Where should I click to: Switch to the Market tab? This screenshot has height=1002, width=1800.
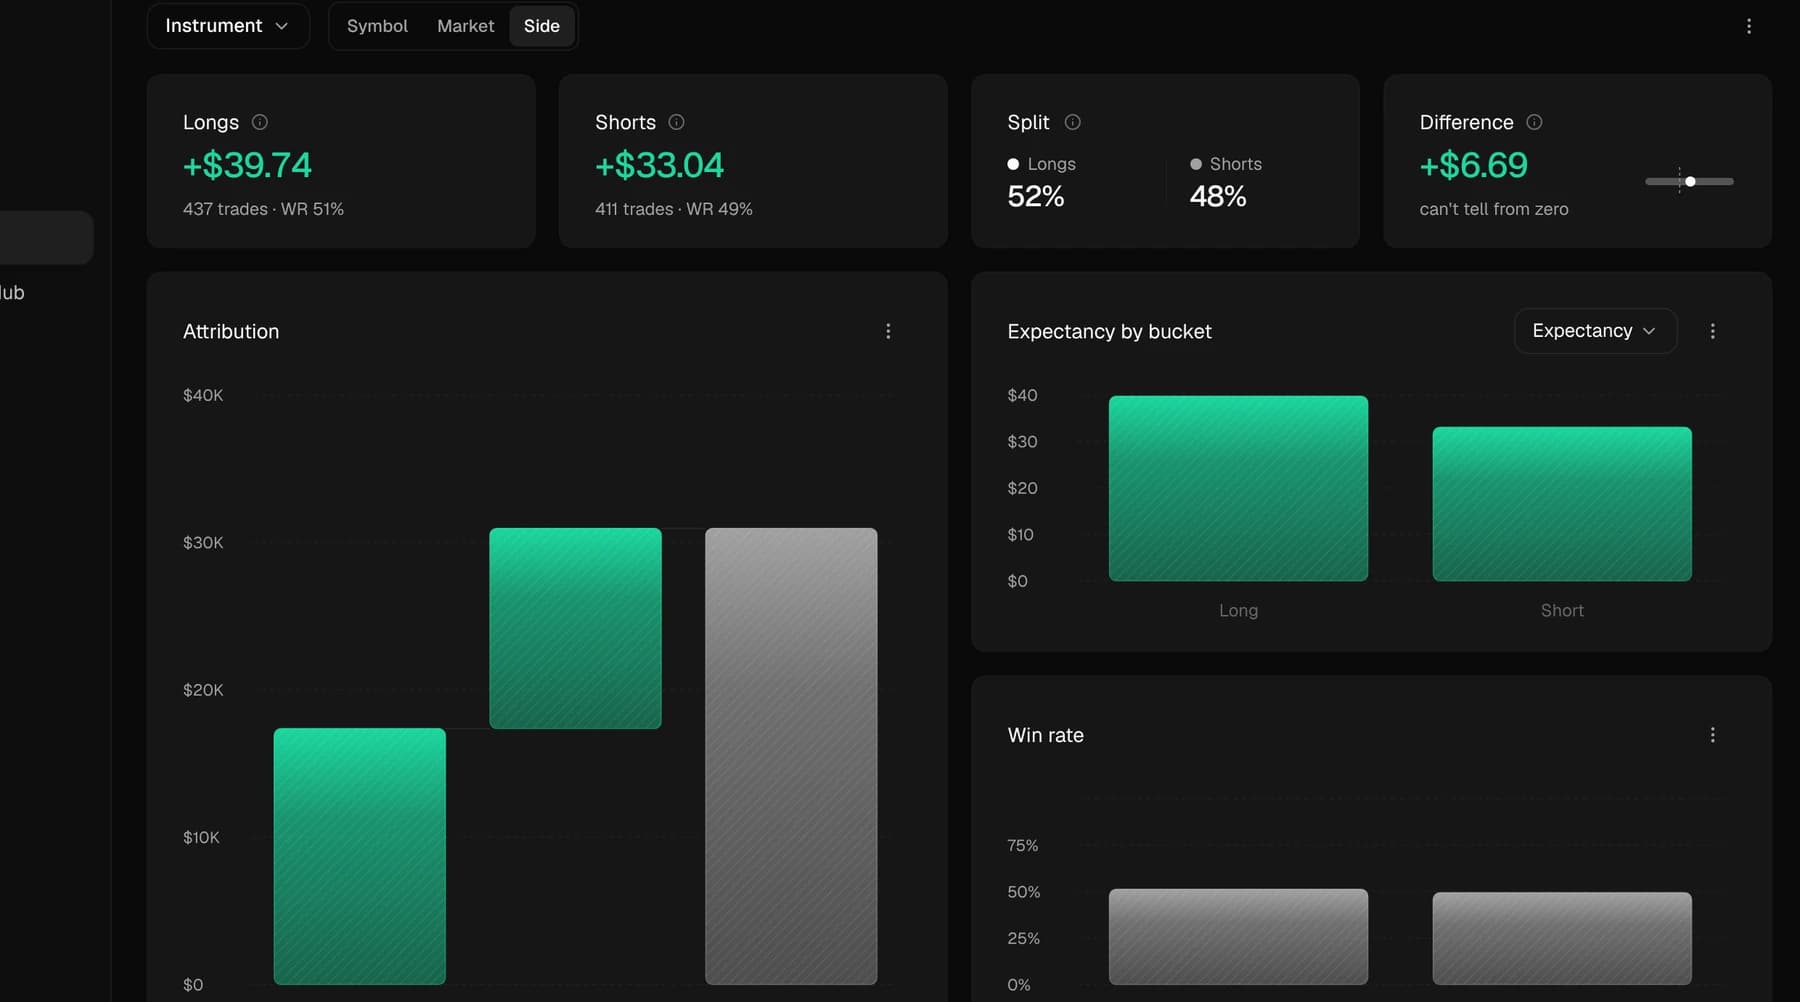[x=465, y=26]
